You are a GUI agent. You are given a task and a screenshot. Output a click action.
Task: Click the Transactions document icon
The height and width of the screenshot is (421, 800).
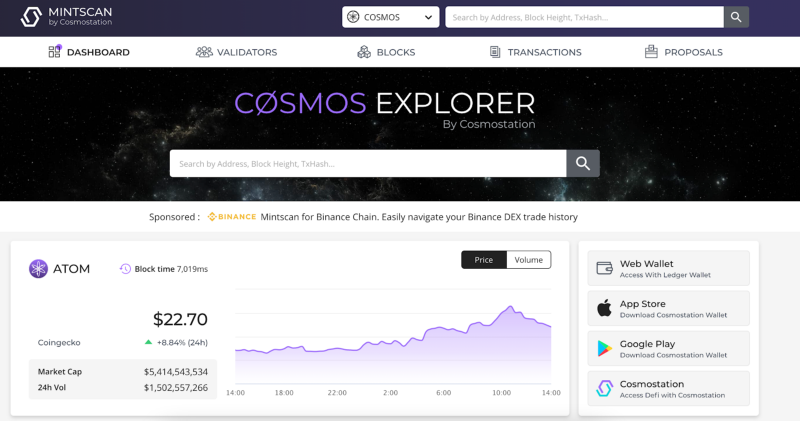495,52
